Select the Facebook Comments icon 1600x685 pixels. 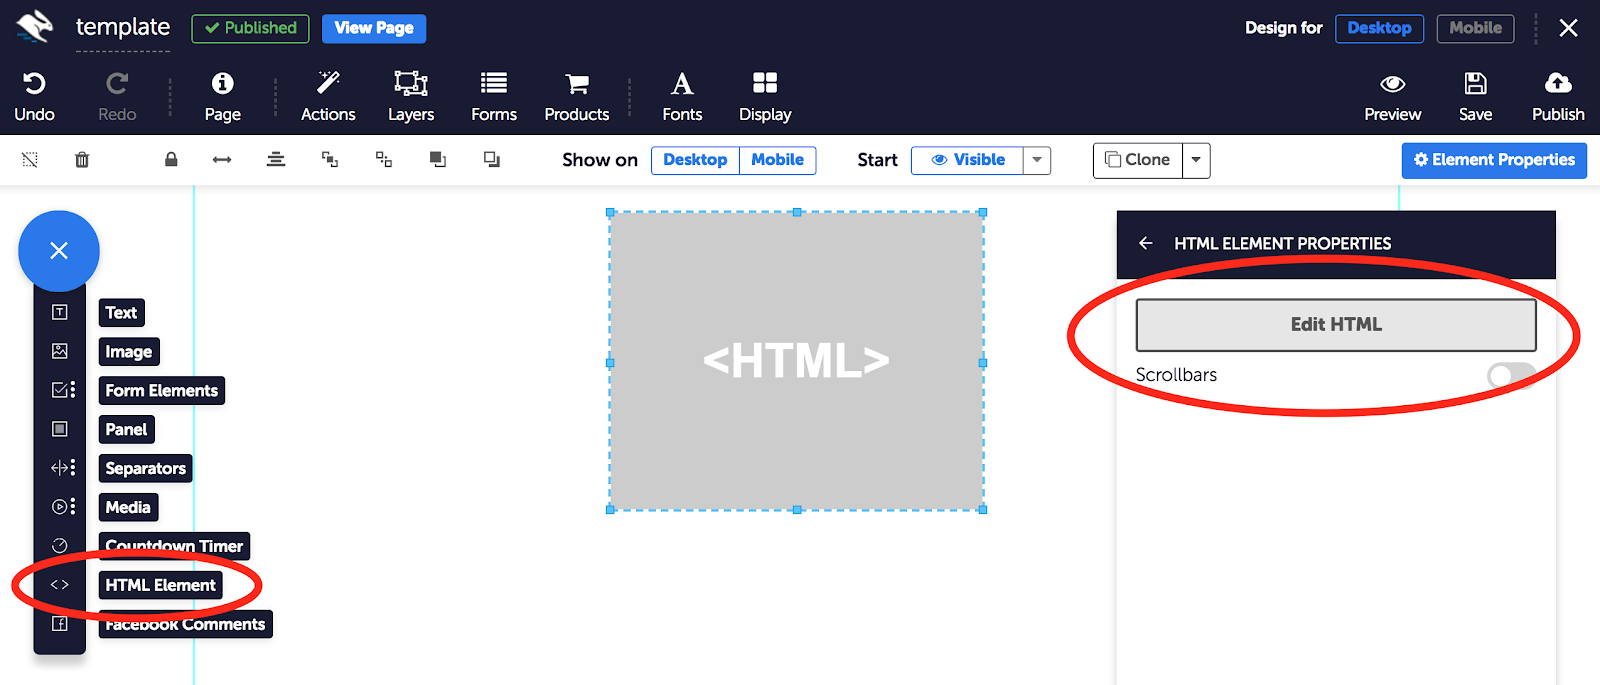point(60,624)
